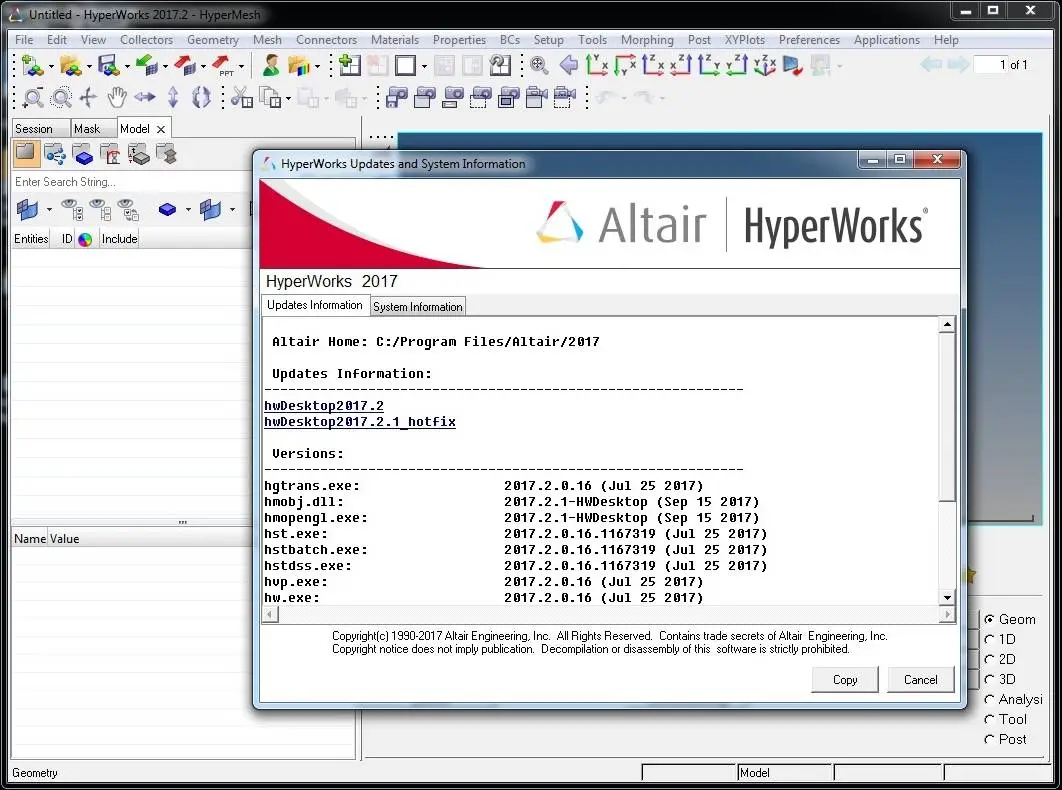Click the Copy button in the dialog
1062x790 pixels.
[x=845, y=680]
